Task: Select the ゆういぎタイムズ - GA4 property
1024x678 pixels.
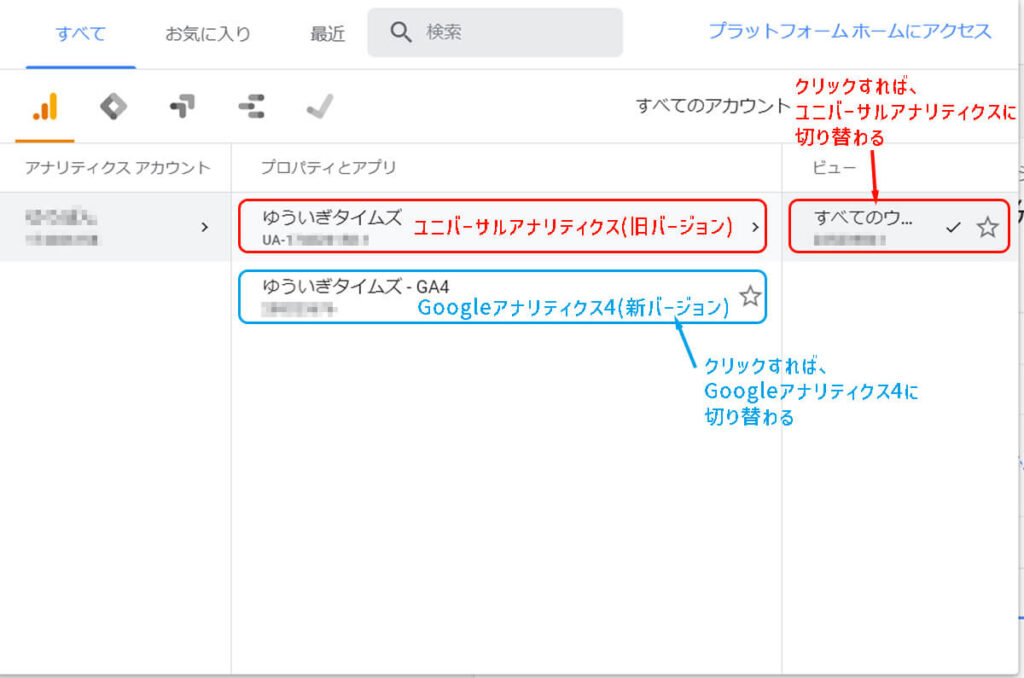Action: pos(502,297)
